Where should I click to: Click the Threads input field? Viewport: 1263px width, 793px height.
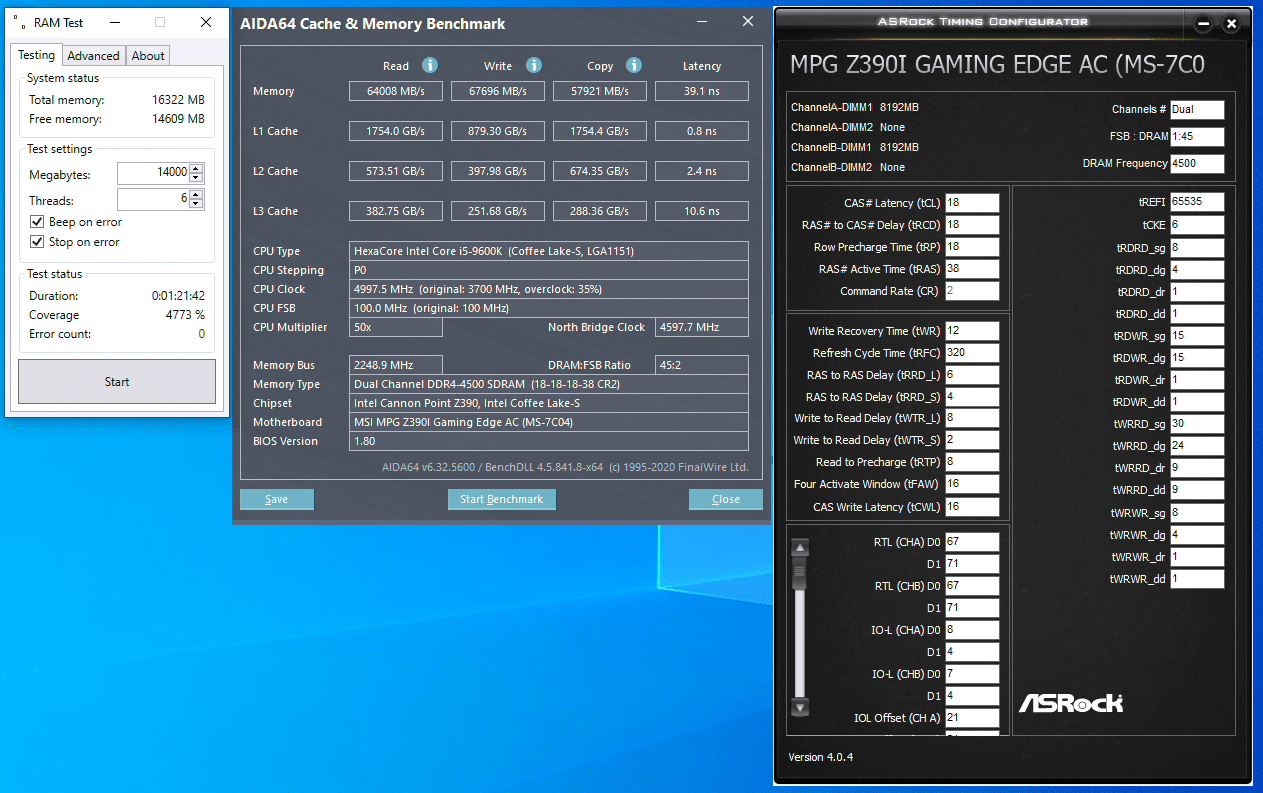[153, 200]
